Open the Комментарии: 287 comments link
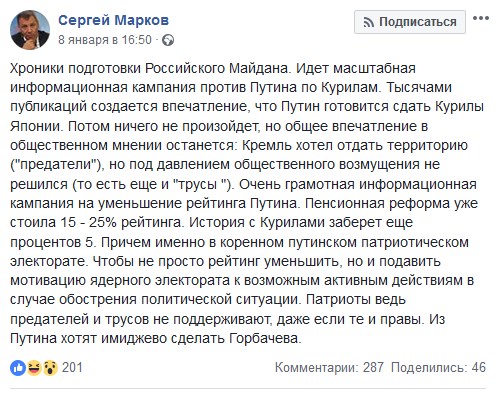The image size is (497, 393). tap(329, 368)
